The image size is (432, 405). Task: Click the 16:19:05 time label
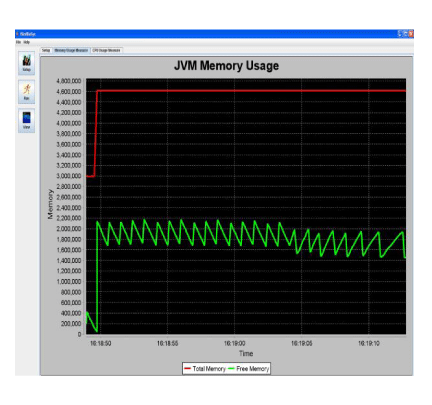point(302,343)
